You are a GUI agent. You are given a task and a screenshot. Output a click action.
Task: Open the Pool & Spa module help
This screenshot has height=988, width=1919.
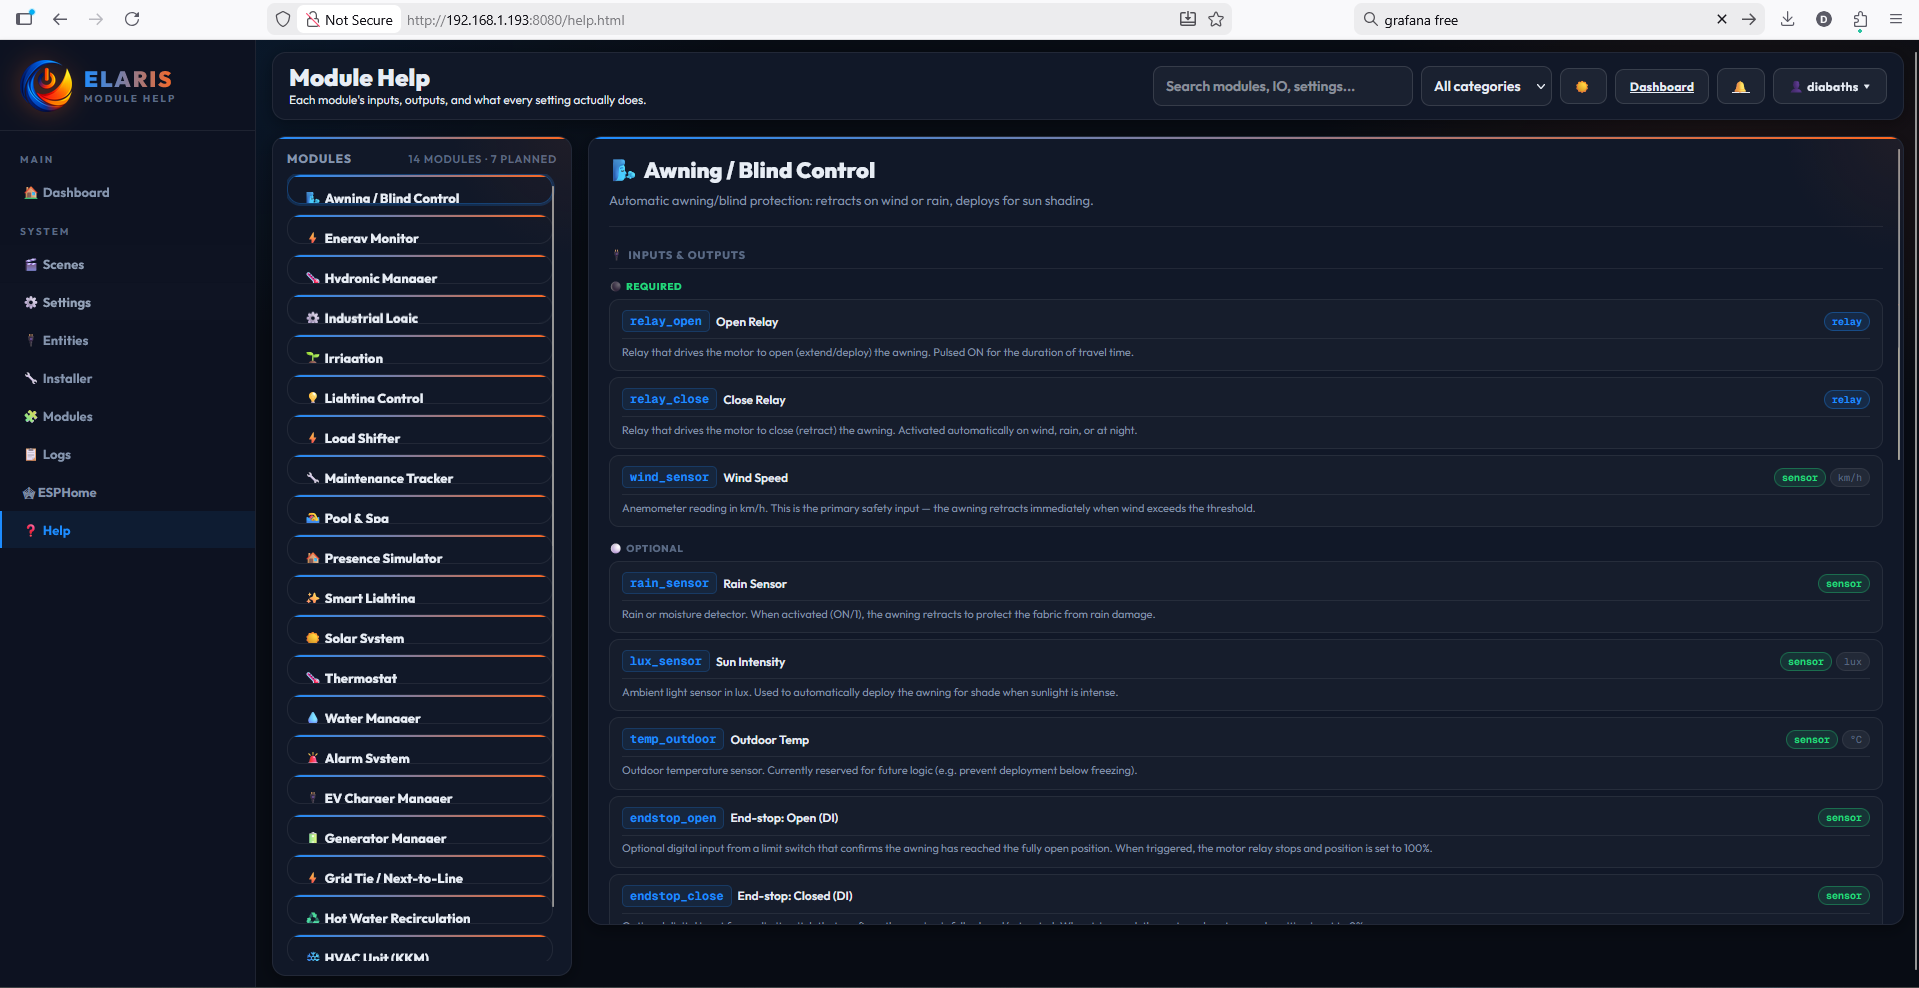coord(356,518)
